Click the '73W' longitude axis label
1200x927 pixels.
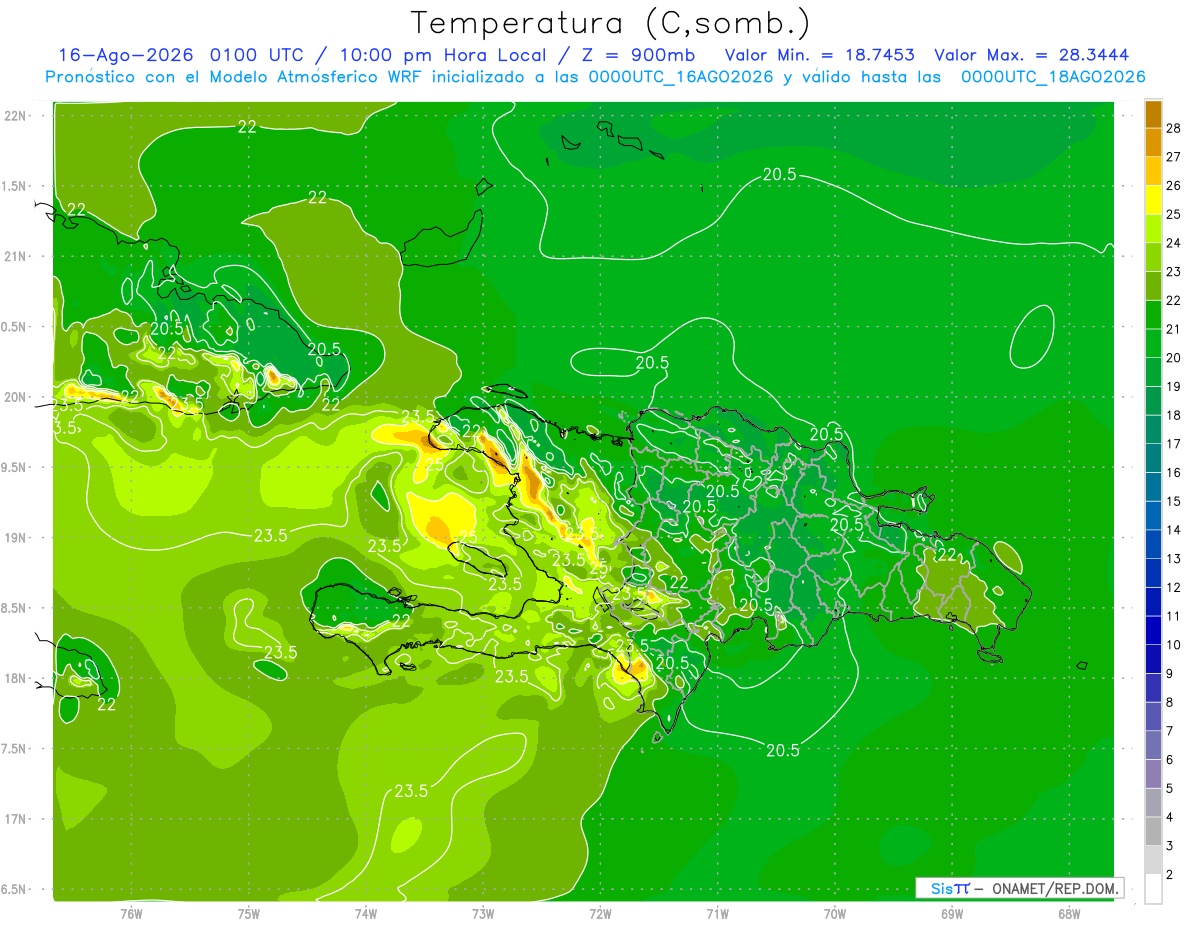[x=483, y=912]
